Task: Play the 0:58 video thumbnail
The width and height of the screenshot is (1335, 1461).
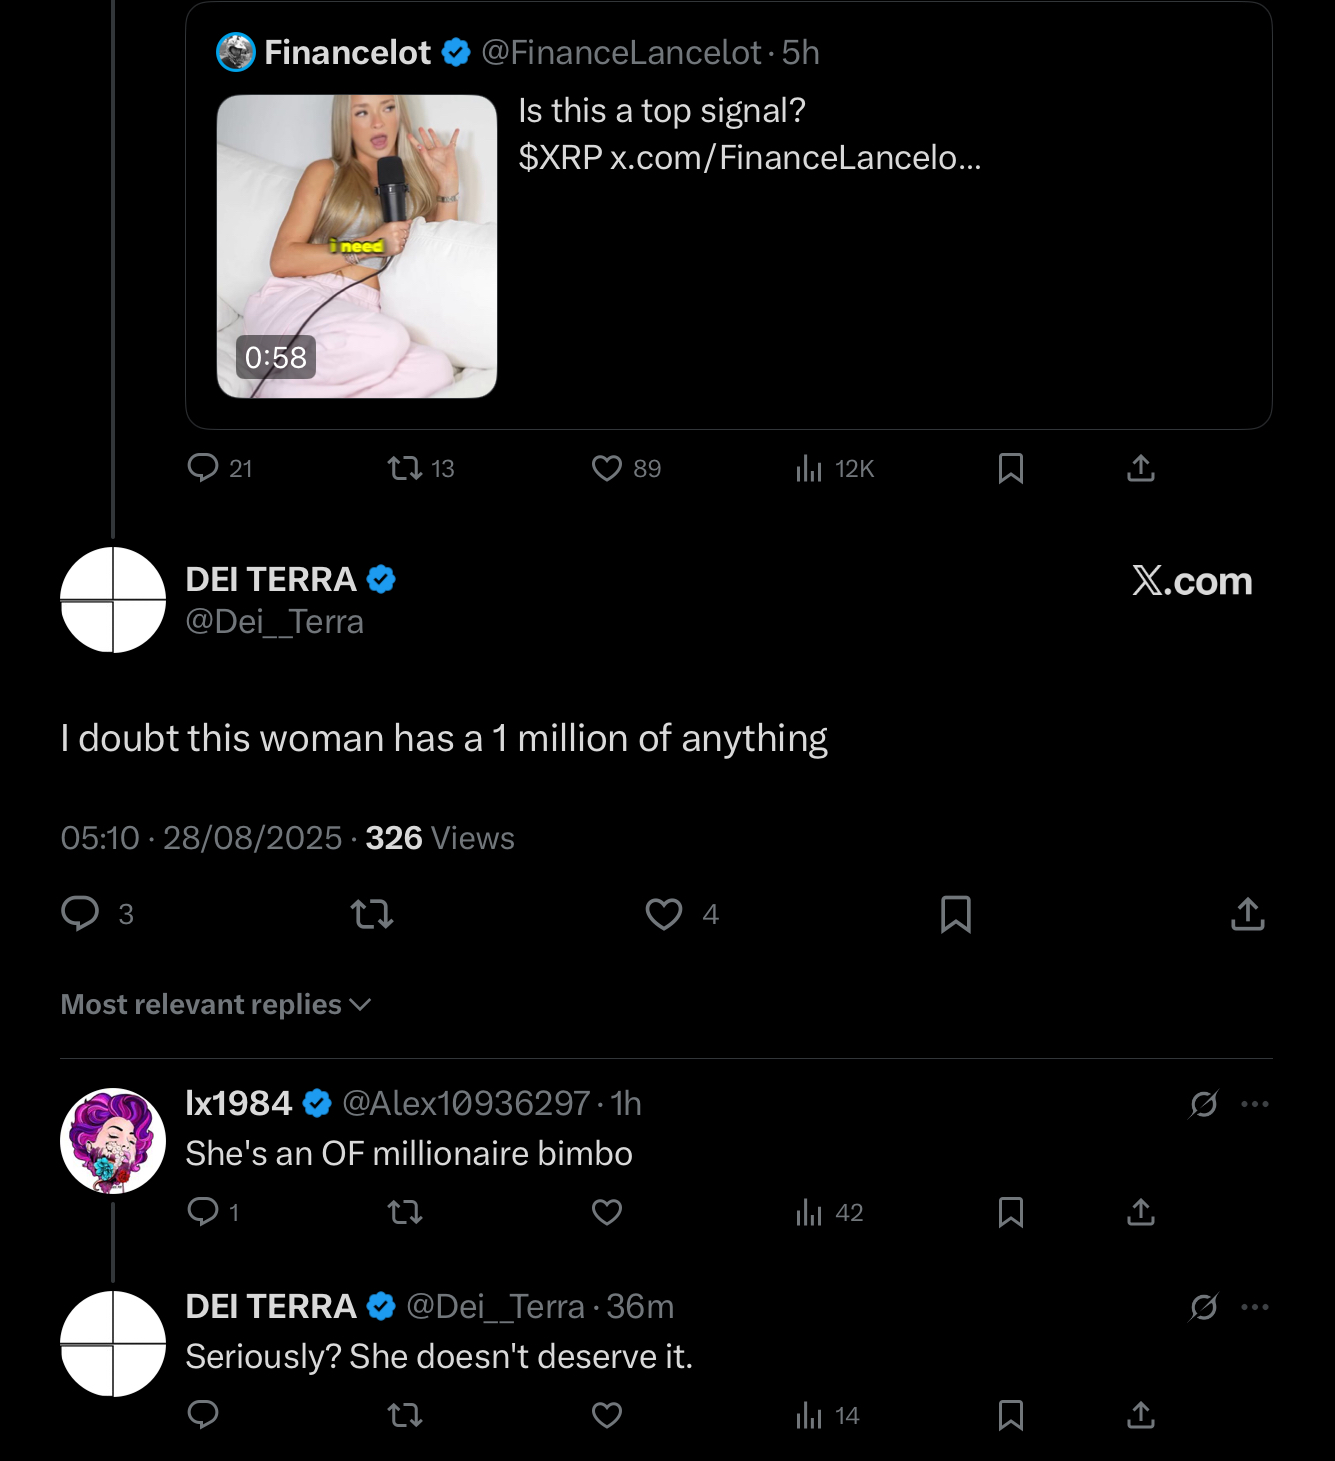Action: 357,246
